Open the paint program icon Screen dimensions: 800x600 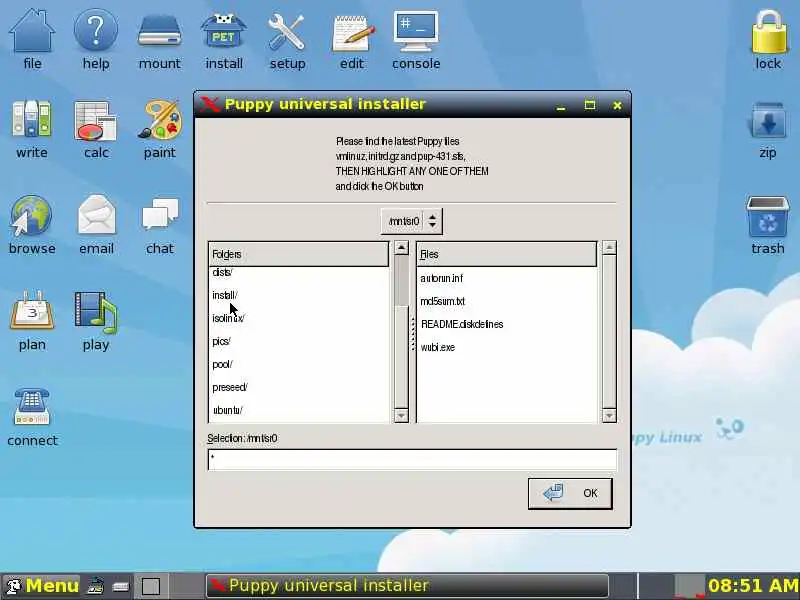(x=159, y=129)
